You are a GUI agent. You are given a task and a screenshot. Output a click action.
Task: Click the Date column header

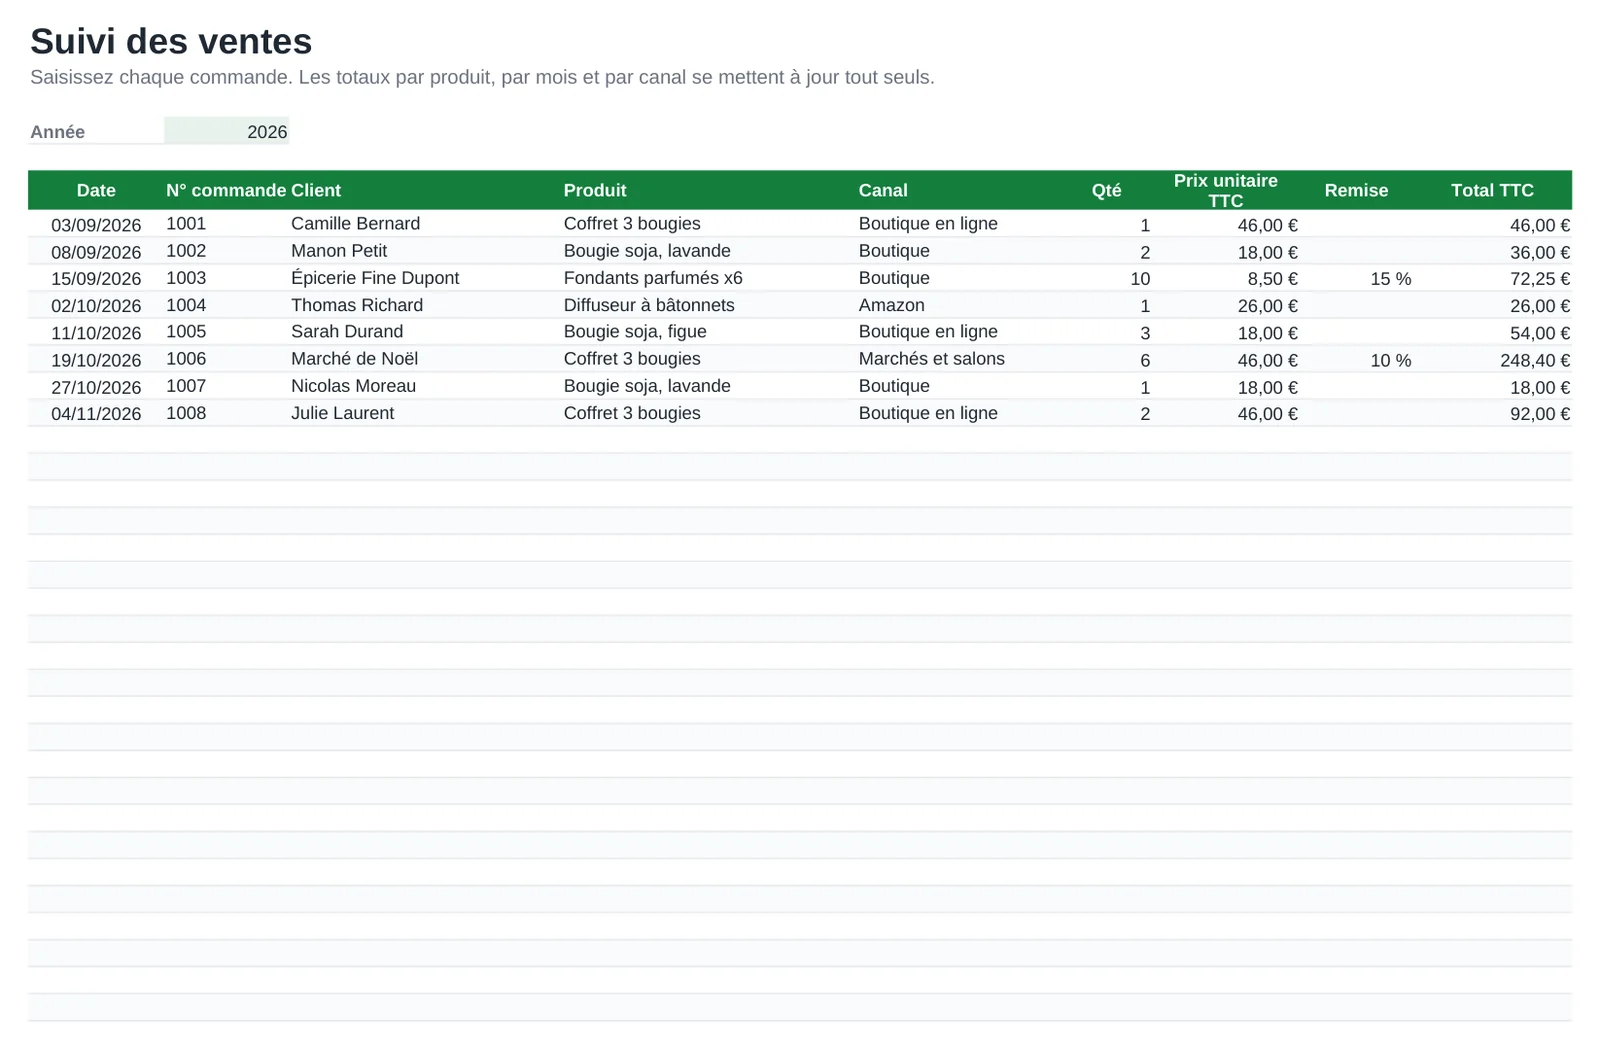[x=96, y=190]
